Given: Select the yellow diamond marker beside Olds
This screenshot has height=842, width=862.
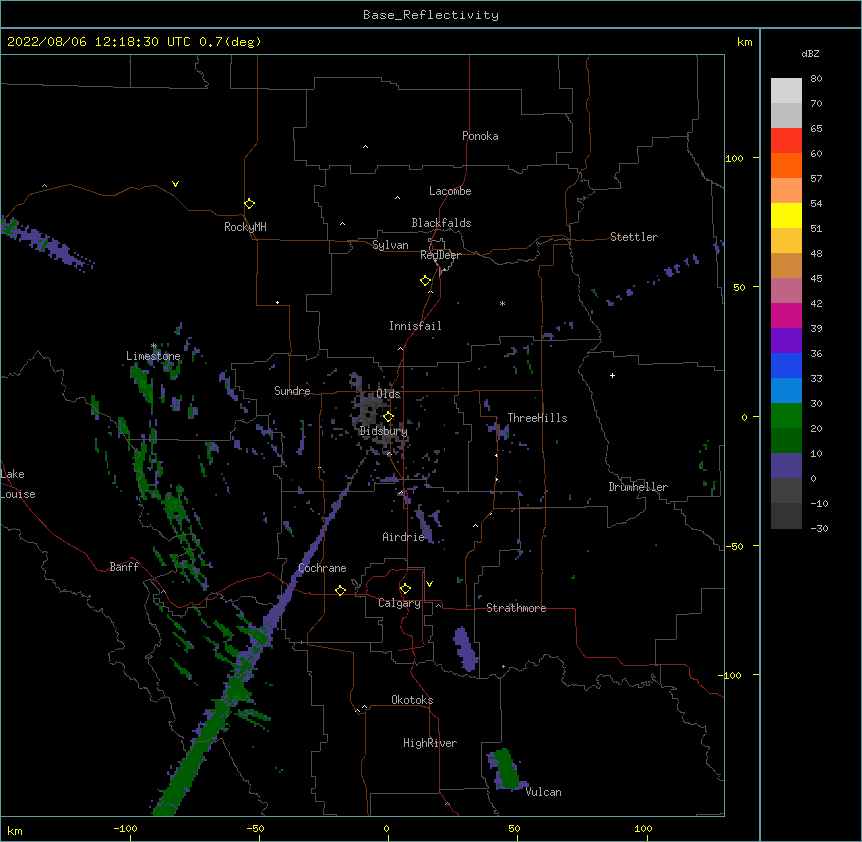Looking at the screenshot, I should (389, 417).
